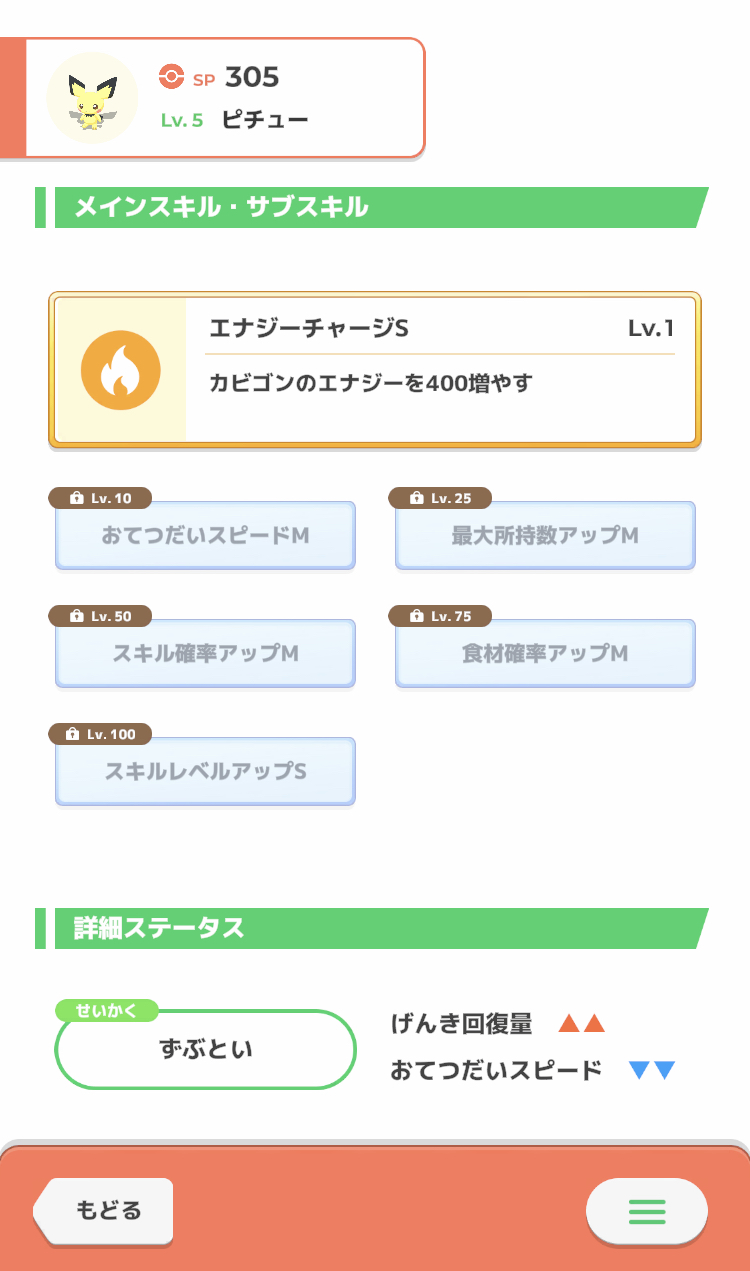This screenshot has height=1271, width=750.
Task: Click the blue down arrows for おてつだいスピード
Action: [652, 1070]
